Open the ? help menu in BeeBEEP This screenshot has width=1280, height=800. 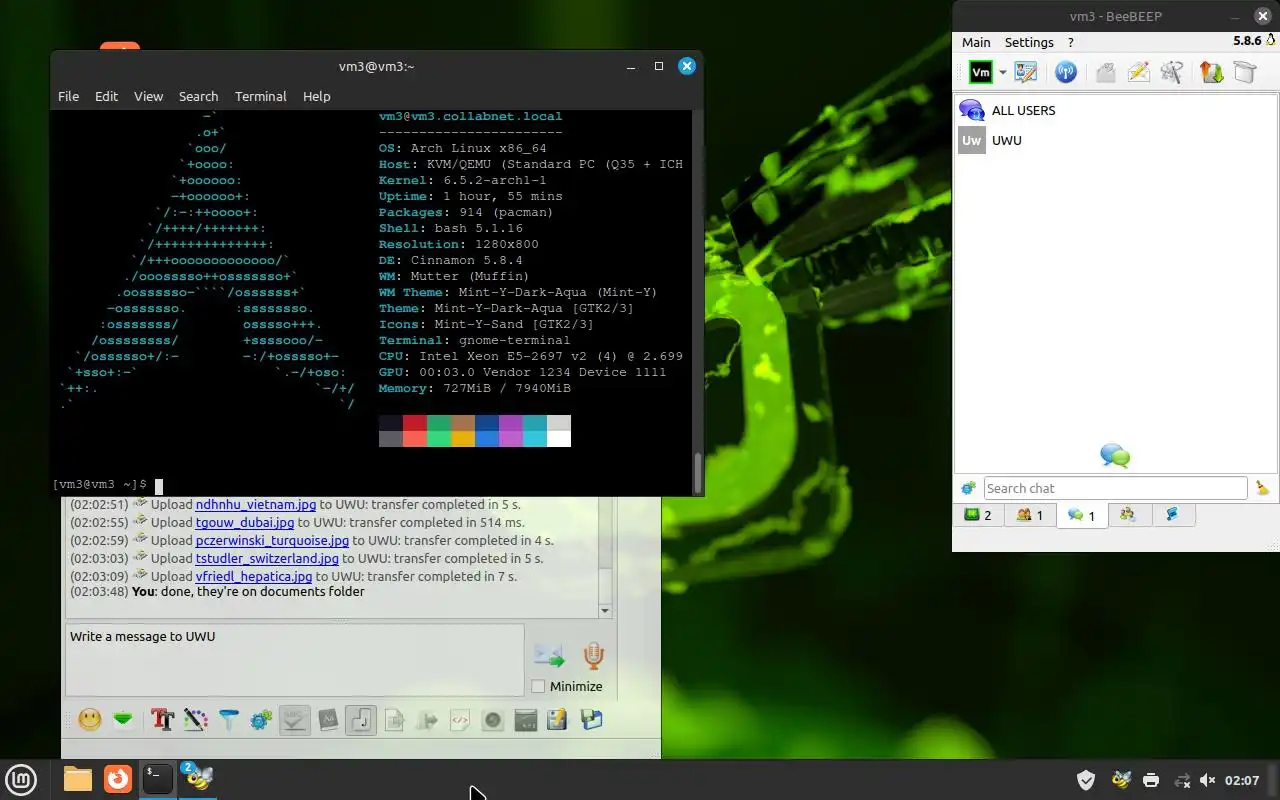(x=1071, y=42)
